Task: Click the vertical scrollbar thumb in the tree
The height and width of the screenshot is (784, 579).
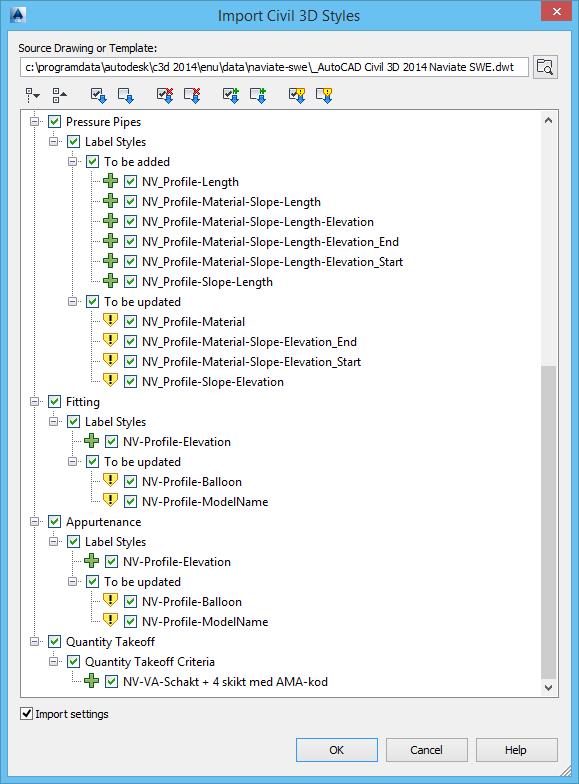Action: tap(548, 522)
